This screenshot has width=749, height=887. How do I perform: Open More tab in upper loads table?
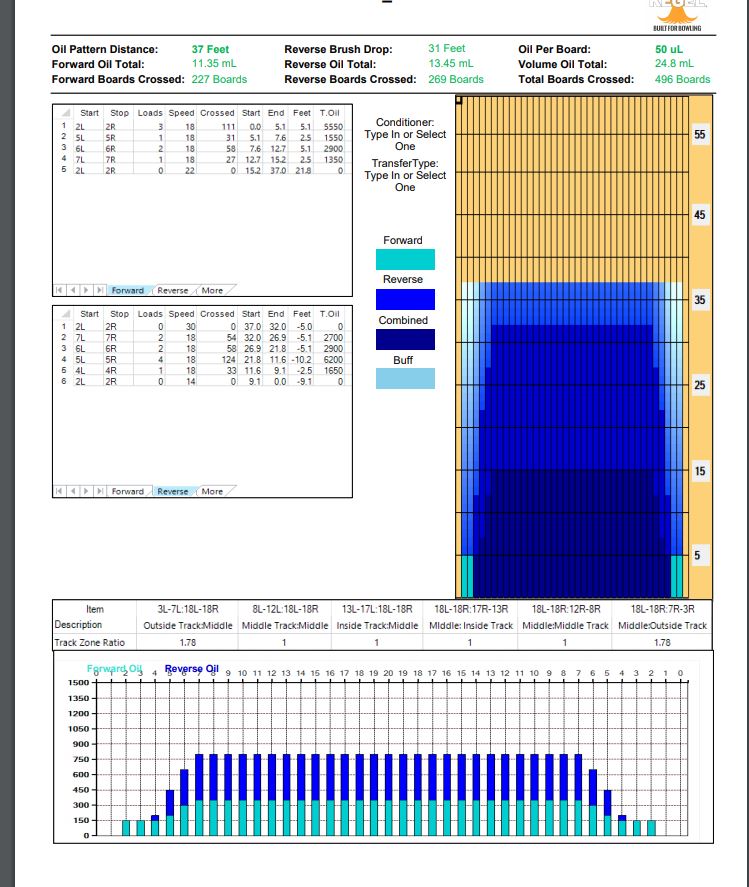212,290
